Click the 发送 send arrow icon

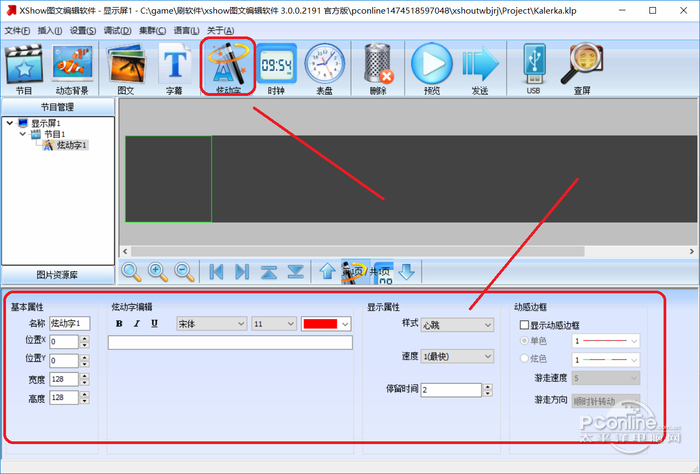point(480,69)
